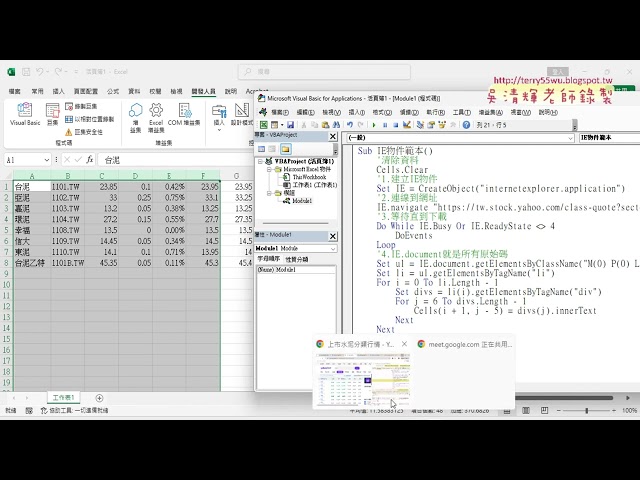Image resolution: width=640 pixels, height=480 pixels.
Task: Open Object Browser icon in VBA toolbar
Action: (x=442, y=125)
